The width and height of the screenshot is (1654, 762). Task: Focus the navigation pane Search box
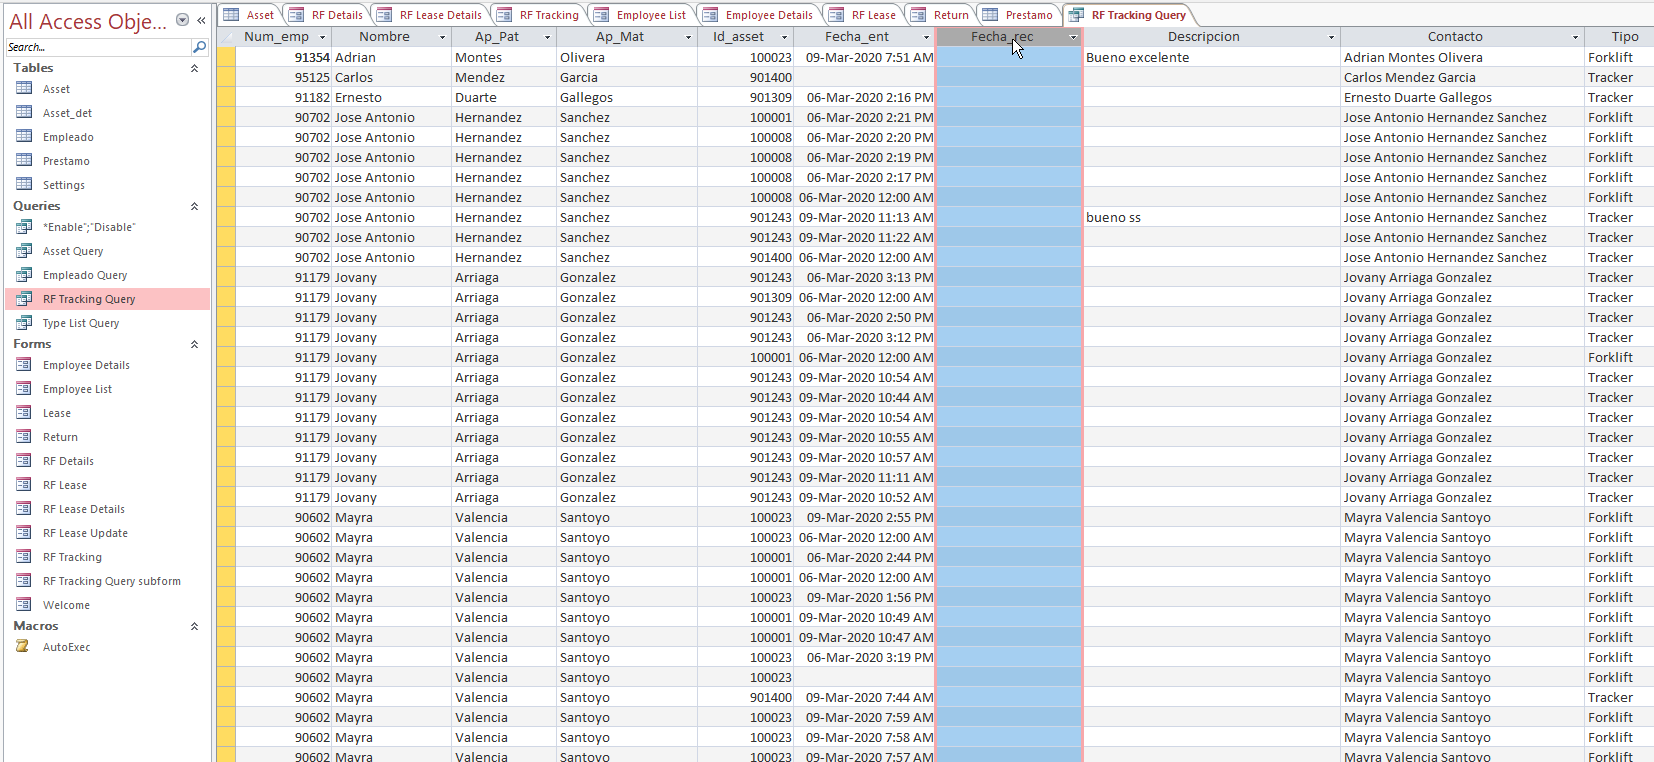(x=98, y=47)
